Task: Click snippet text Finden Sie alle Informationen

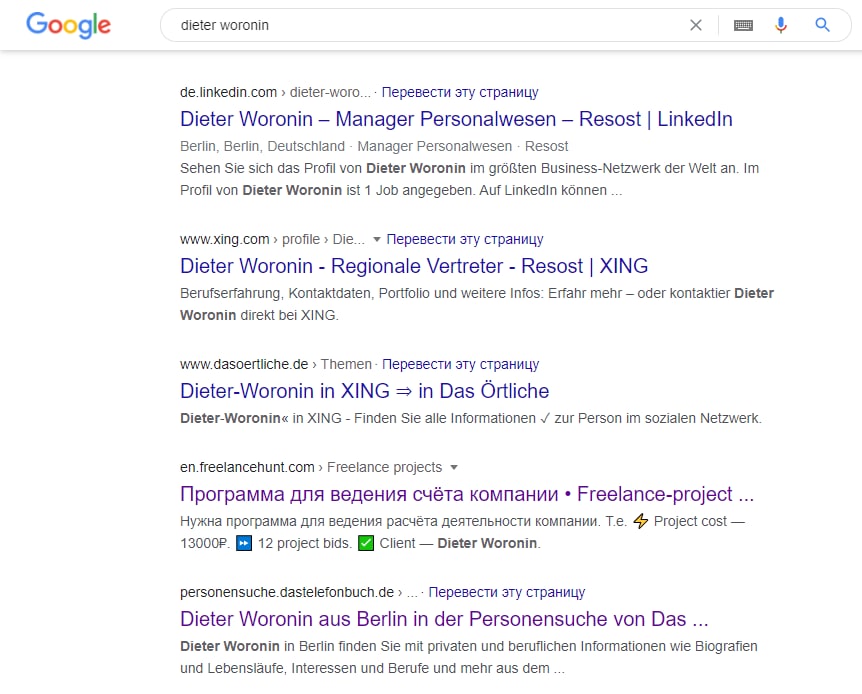Action: coord(445,418)
